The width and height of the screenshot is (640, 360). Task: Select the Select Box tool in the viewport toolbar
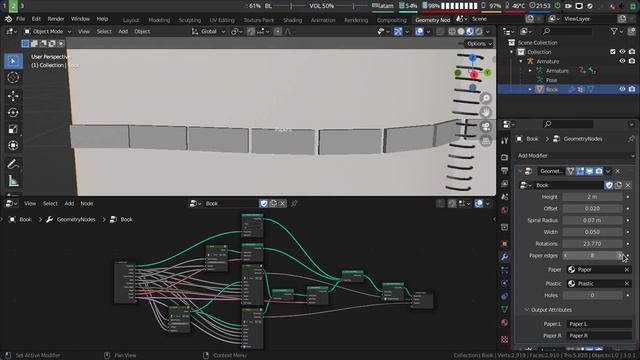click(x=13, y=61)
